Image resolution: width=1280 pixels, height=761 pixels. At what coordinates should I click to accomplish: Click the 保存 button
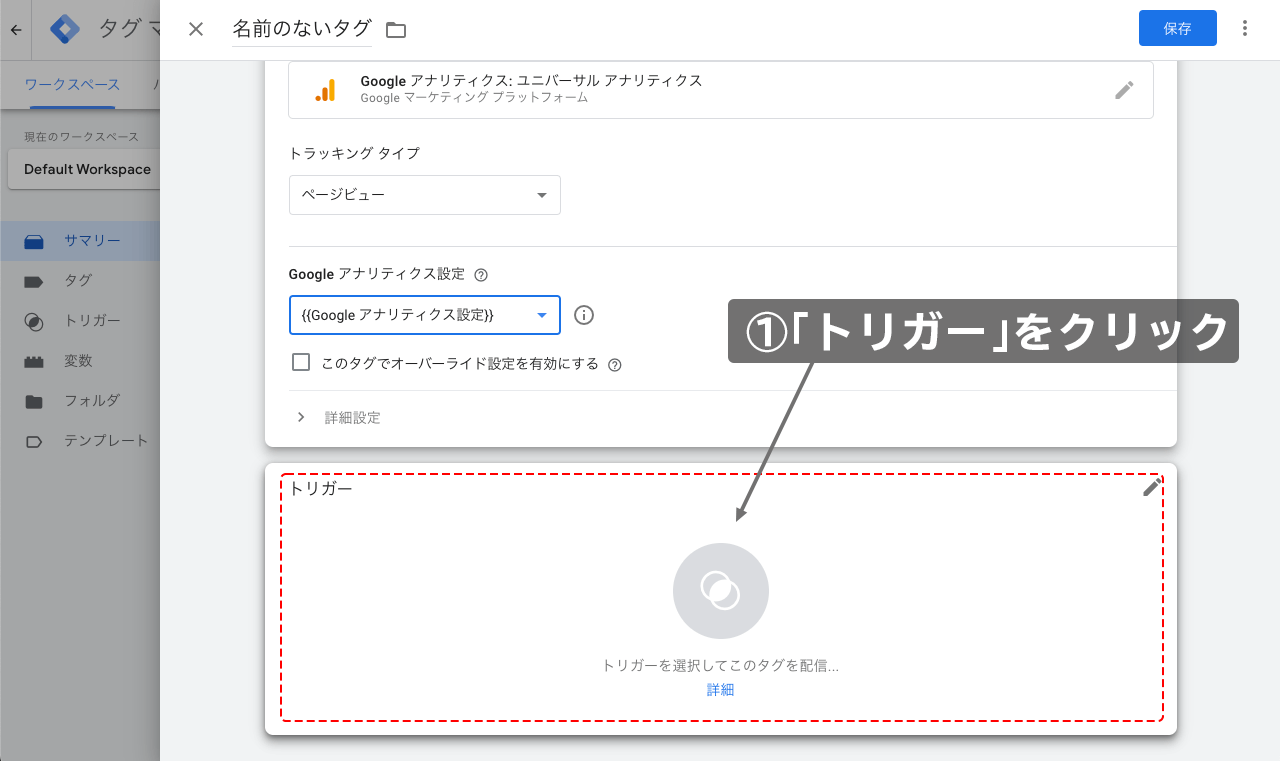pos(1177,28)
